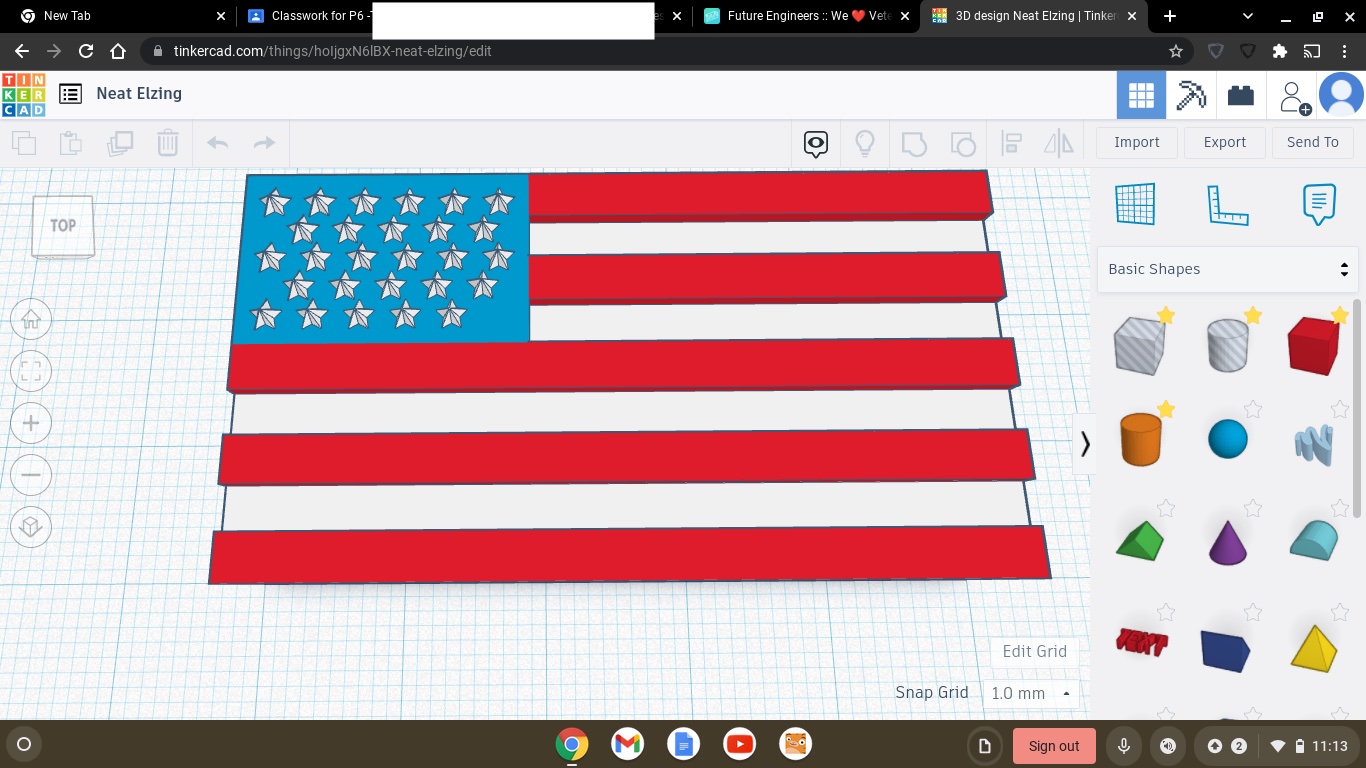
Task: Toggle favorite star on Scribble shape
Action: pos(1340,409)
